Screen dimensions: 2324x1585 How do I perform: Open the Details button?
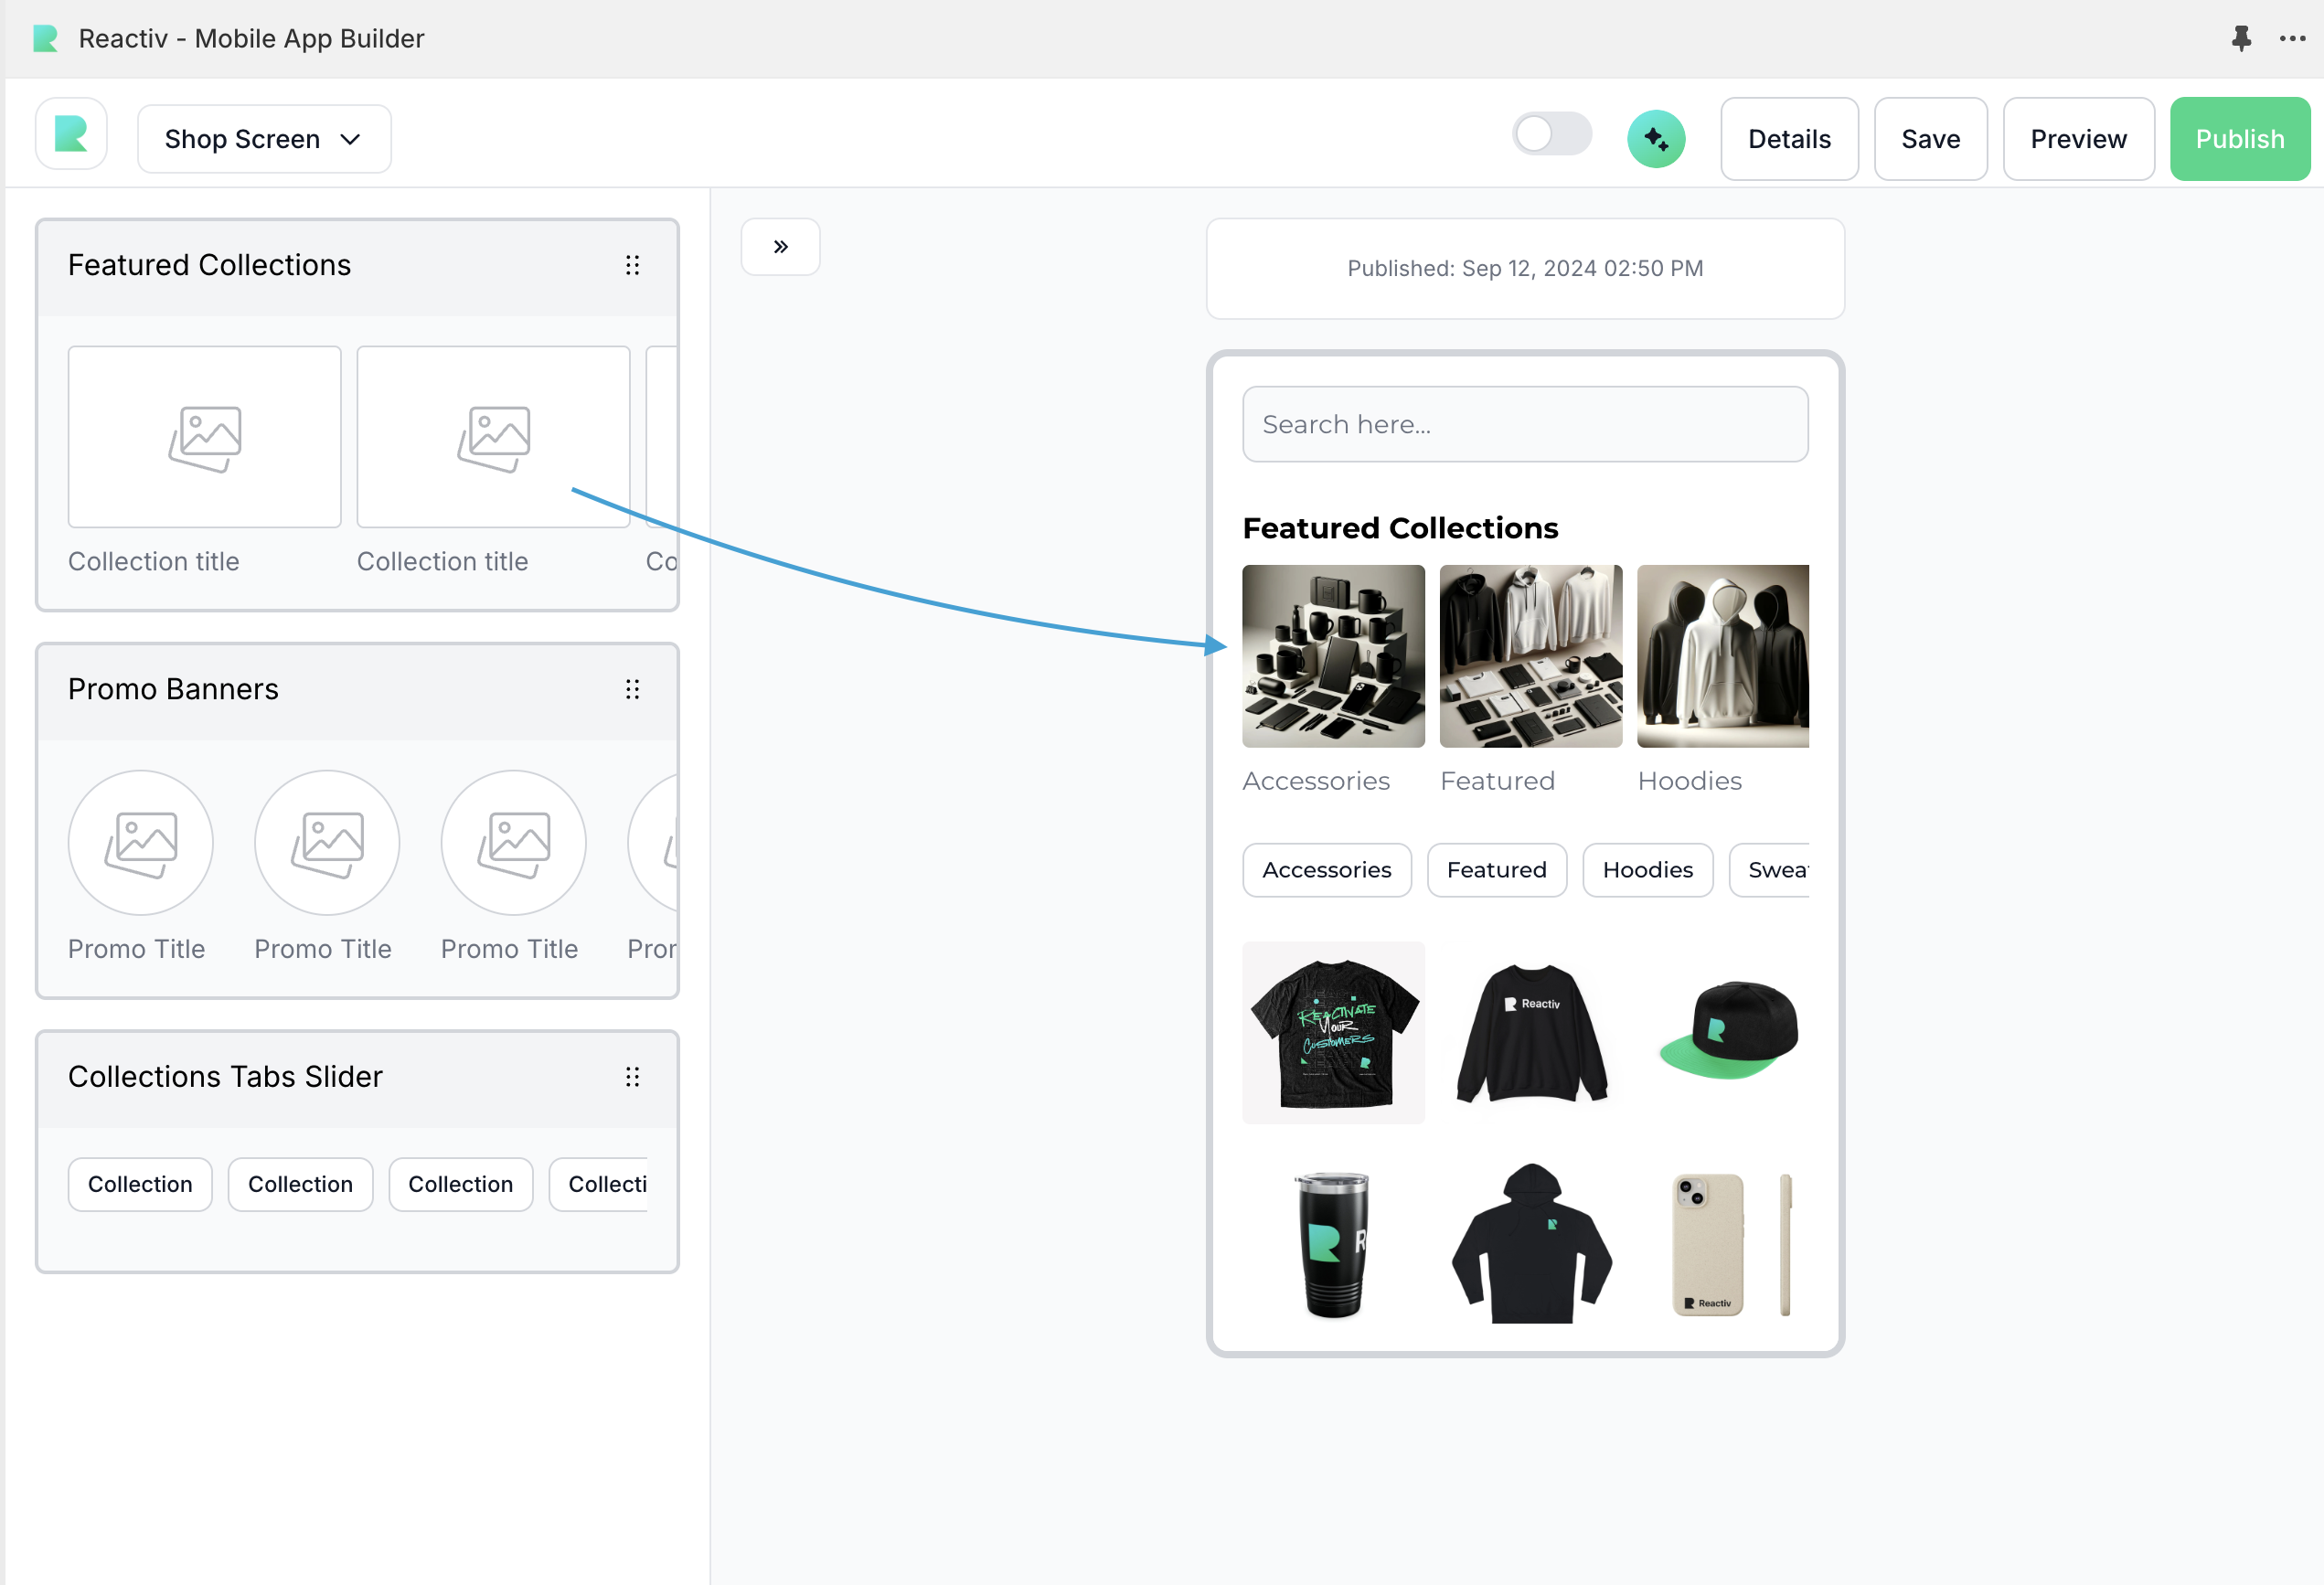(1788, 139)
